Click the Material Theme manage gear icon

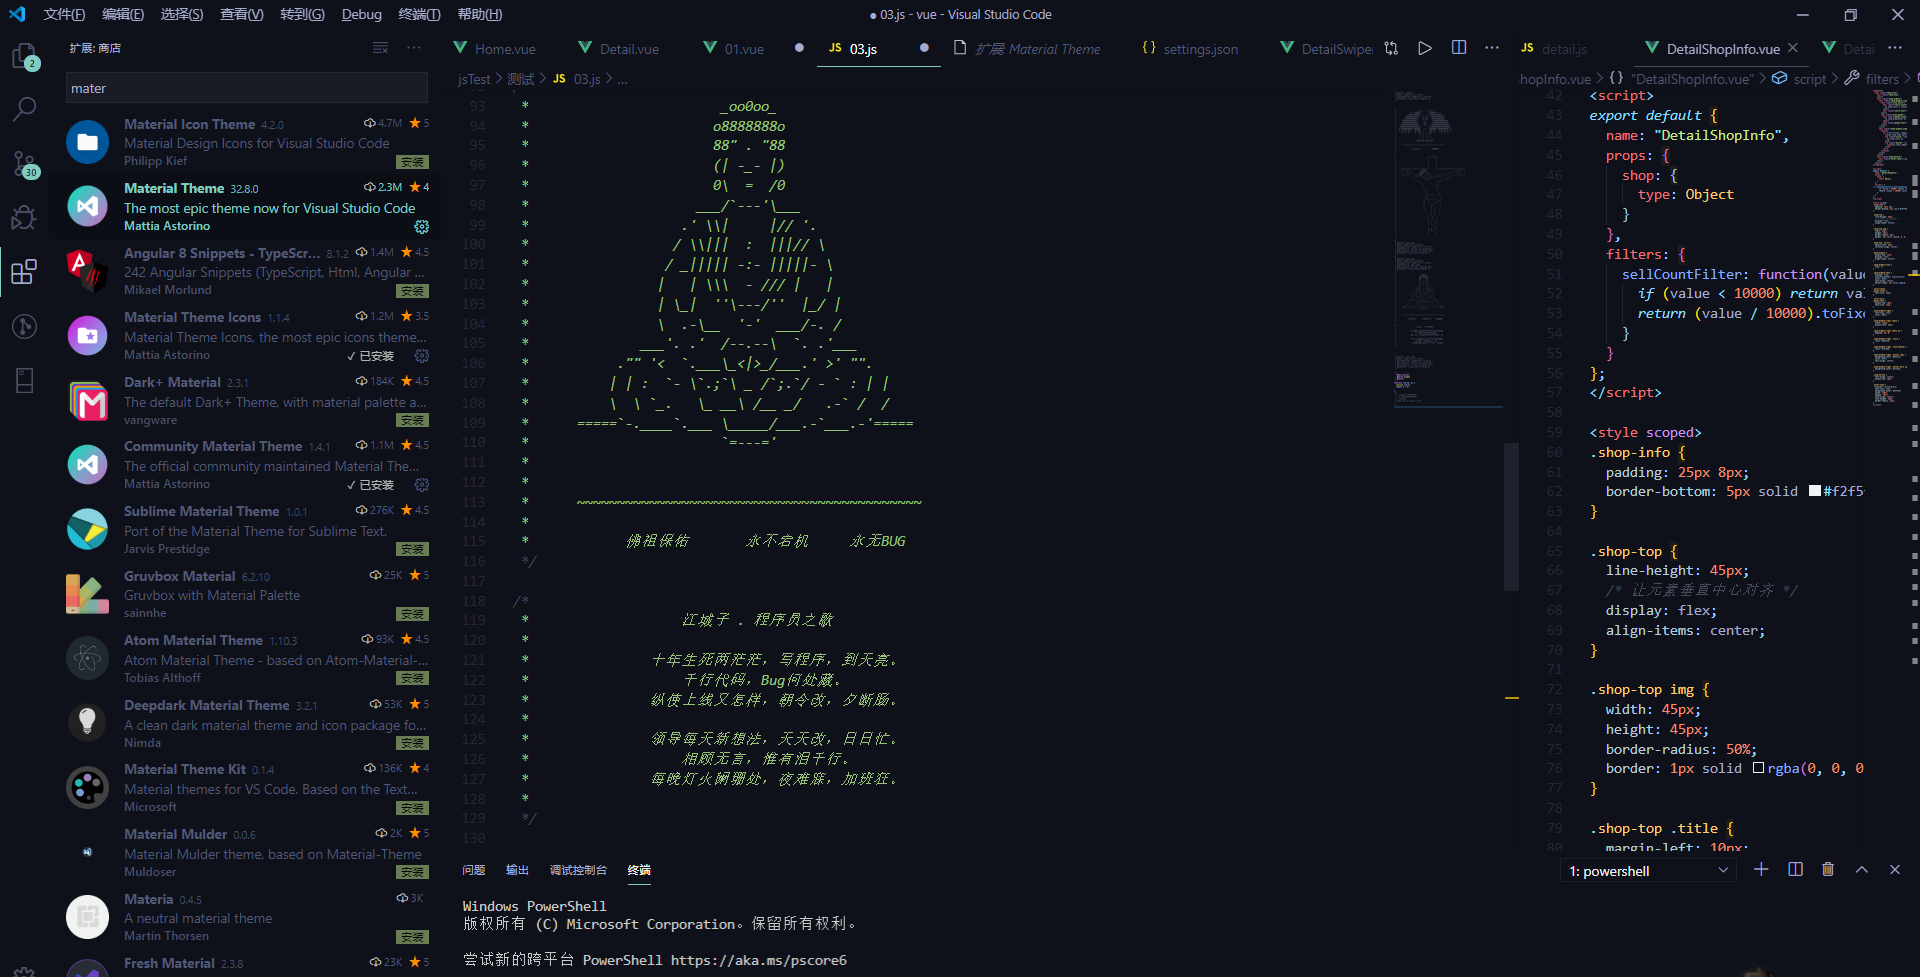[422, 227]
